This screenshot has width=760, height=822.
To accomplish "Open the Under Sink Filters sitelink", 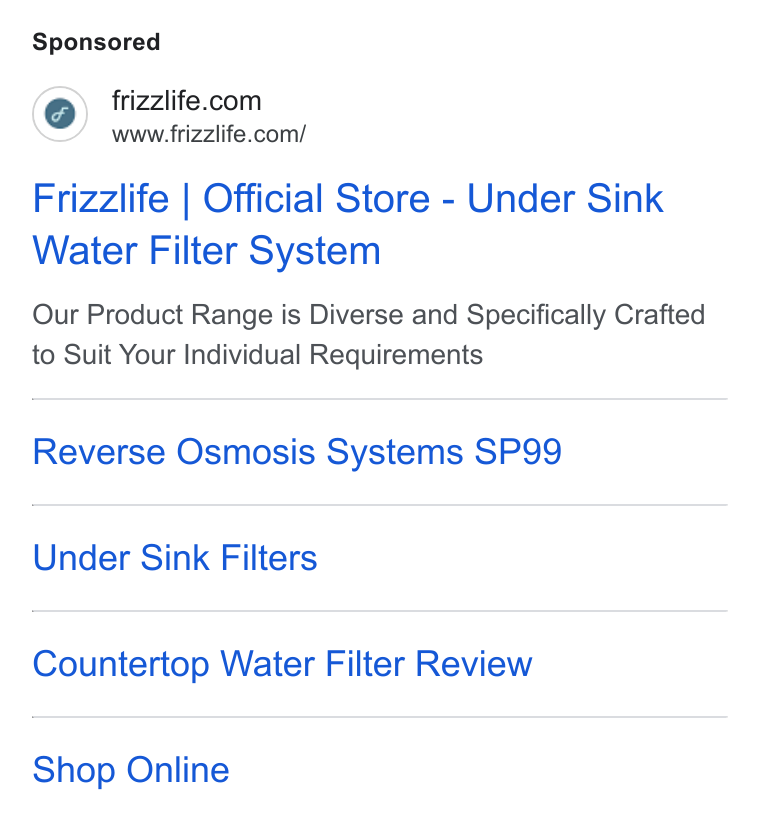I will pos(175,557).
